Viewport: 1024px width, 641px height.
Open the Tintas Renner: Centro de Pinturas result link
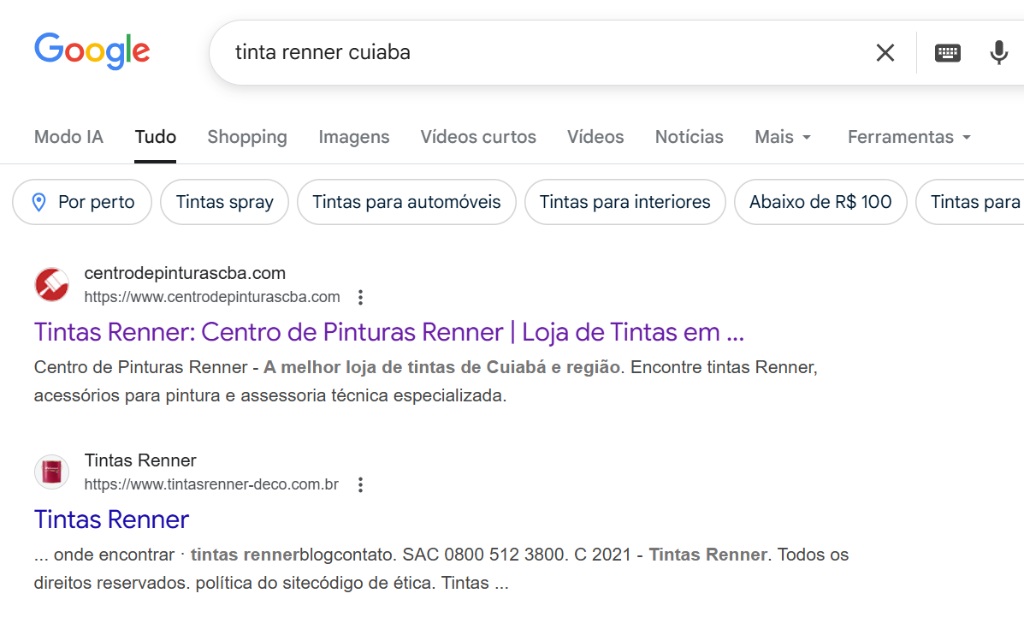point(386,331)
